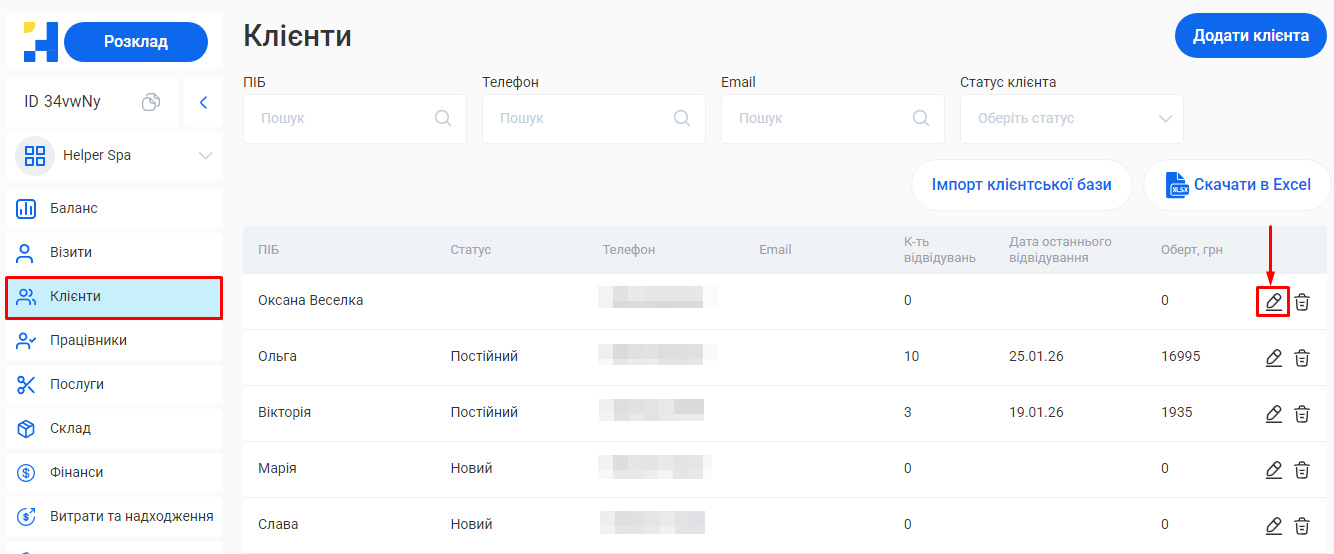This screenshot has height=554, width=1334.
Task: Open Послуги in the sidebar
Action: 114,385
